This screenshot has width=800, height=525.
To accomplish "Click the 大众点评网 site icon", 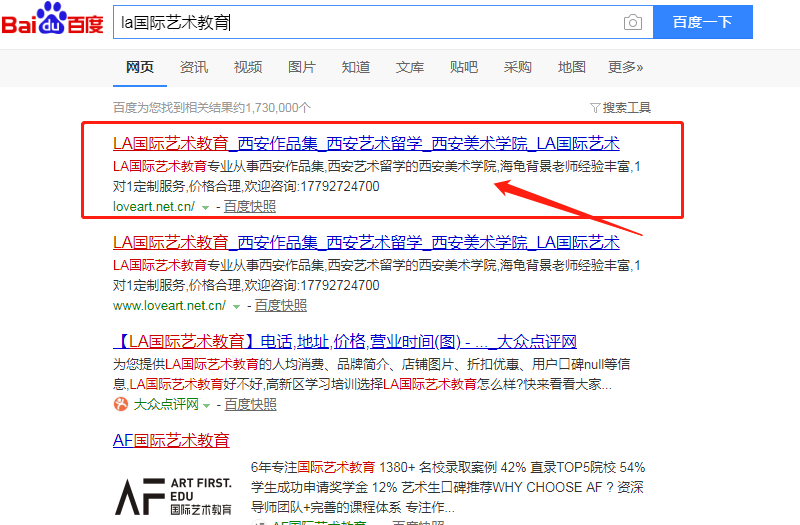I will pyautogui.click(x=121, y=405).
